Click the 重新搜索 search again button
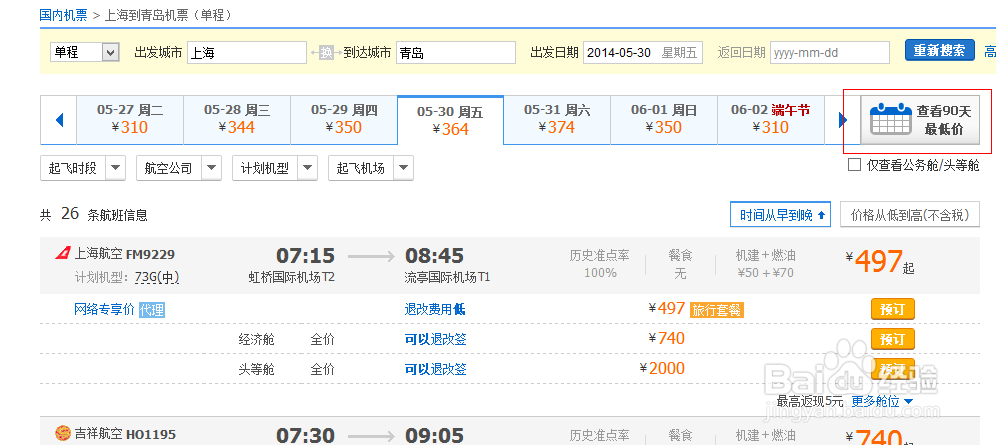The height and width of the screenshot is (445, 996). [939, 51]
